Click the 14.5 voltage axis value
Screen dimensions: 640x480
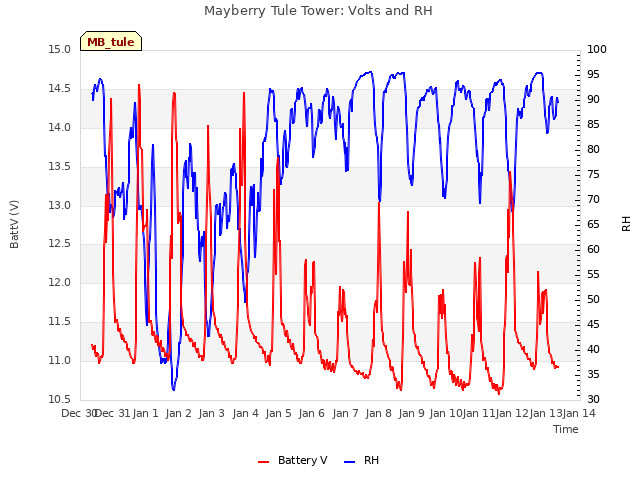click(x=60, y=89)
